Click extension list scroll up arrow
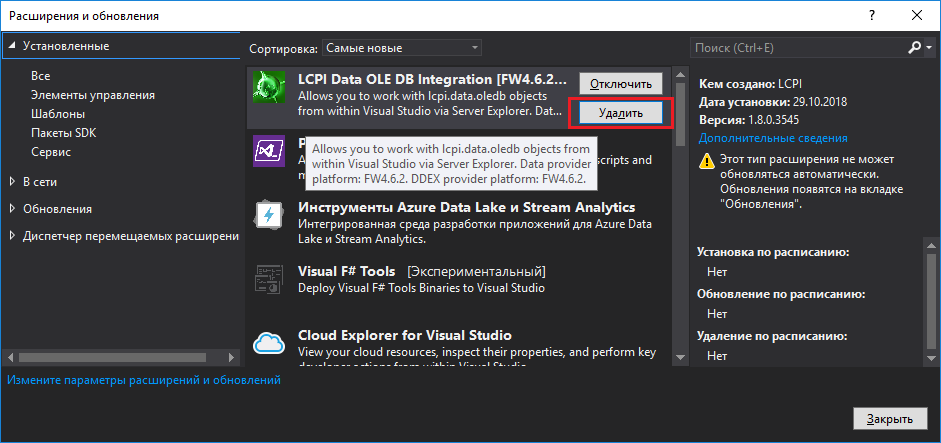The width and height of the screenshot is (941, 443). pyautogui.click(x=681, y=76)
